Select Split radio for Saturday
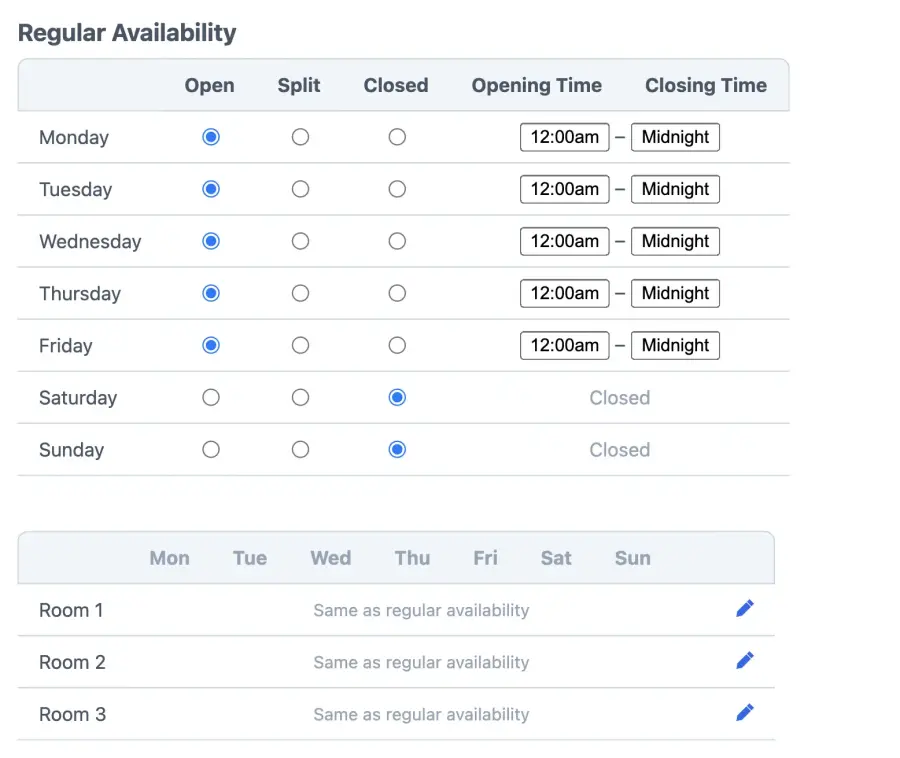The height and width of the screenshot is (758, 900). tap(300, 398)
